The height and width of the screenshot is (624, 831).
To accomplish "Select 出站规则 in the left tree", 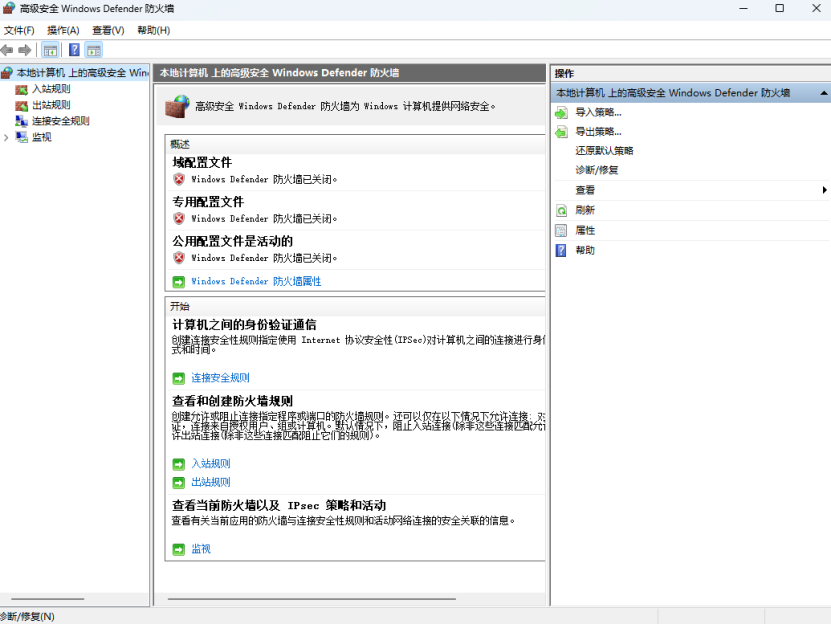I will [x=51, y=106].
